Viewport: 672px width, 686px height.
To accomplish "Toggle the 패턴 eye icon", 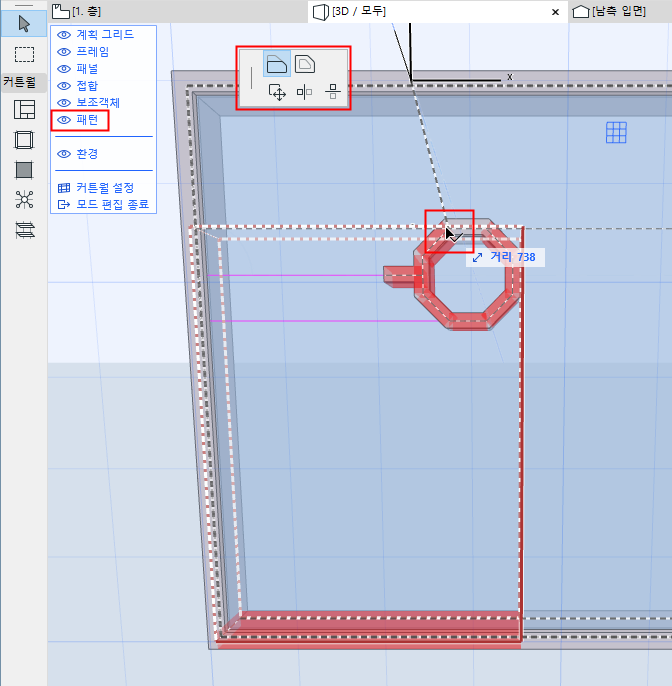I will (x=64, y=120).
